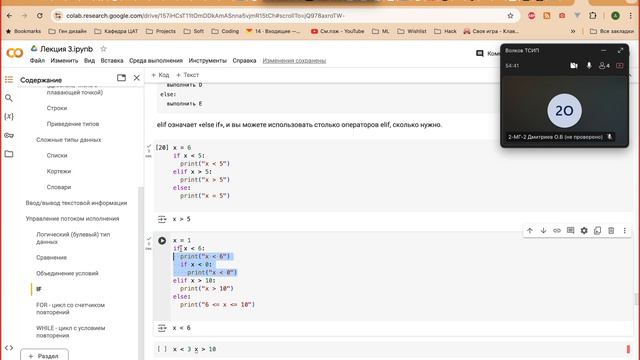Go to Приведение типов section
The image size is (640, 360).
tap(73, 124)
